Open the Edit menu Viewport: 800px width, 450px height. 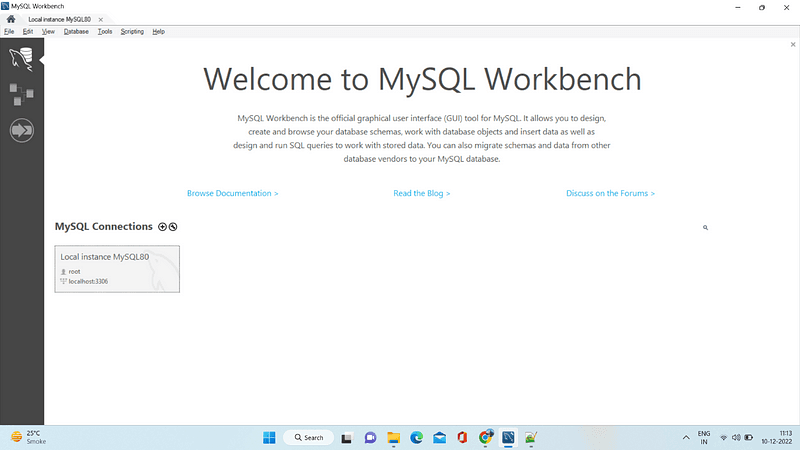coord(28,31)
